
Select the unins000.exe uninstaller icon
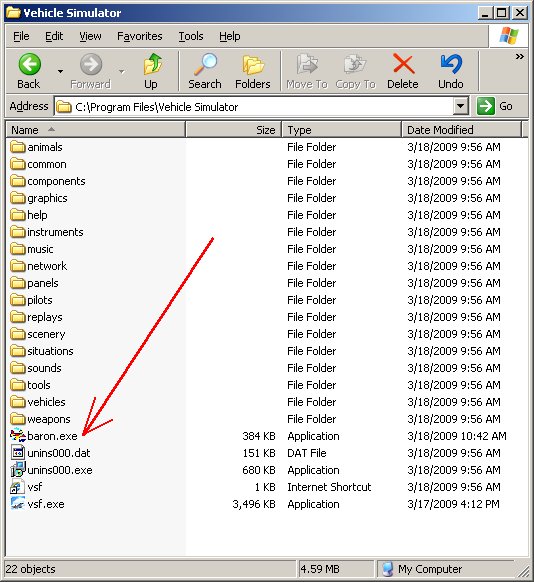pyautogui.click(x=18, y=470)
